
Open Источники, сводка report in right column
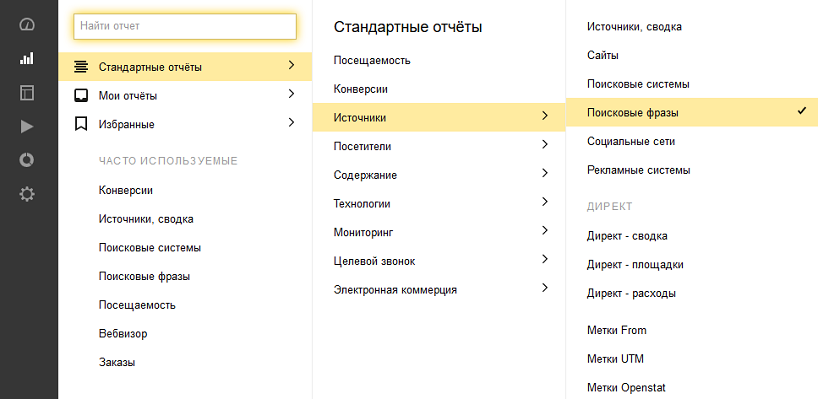[x=634, y=26]
